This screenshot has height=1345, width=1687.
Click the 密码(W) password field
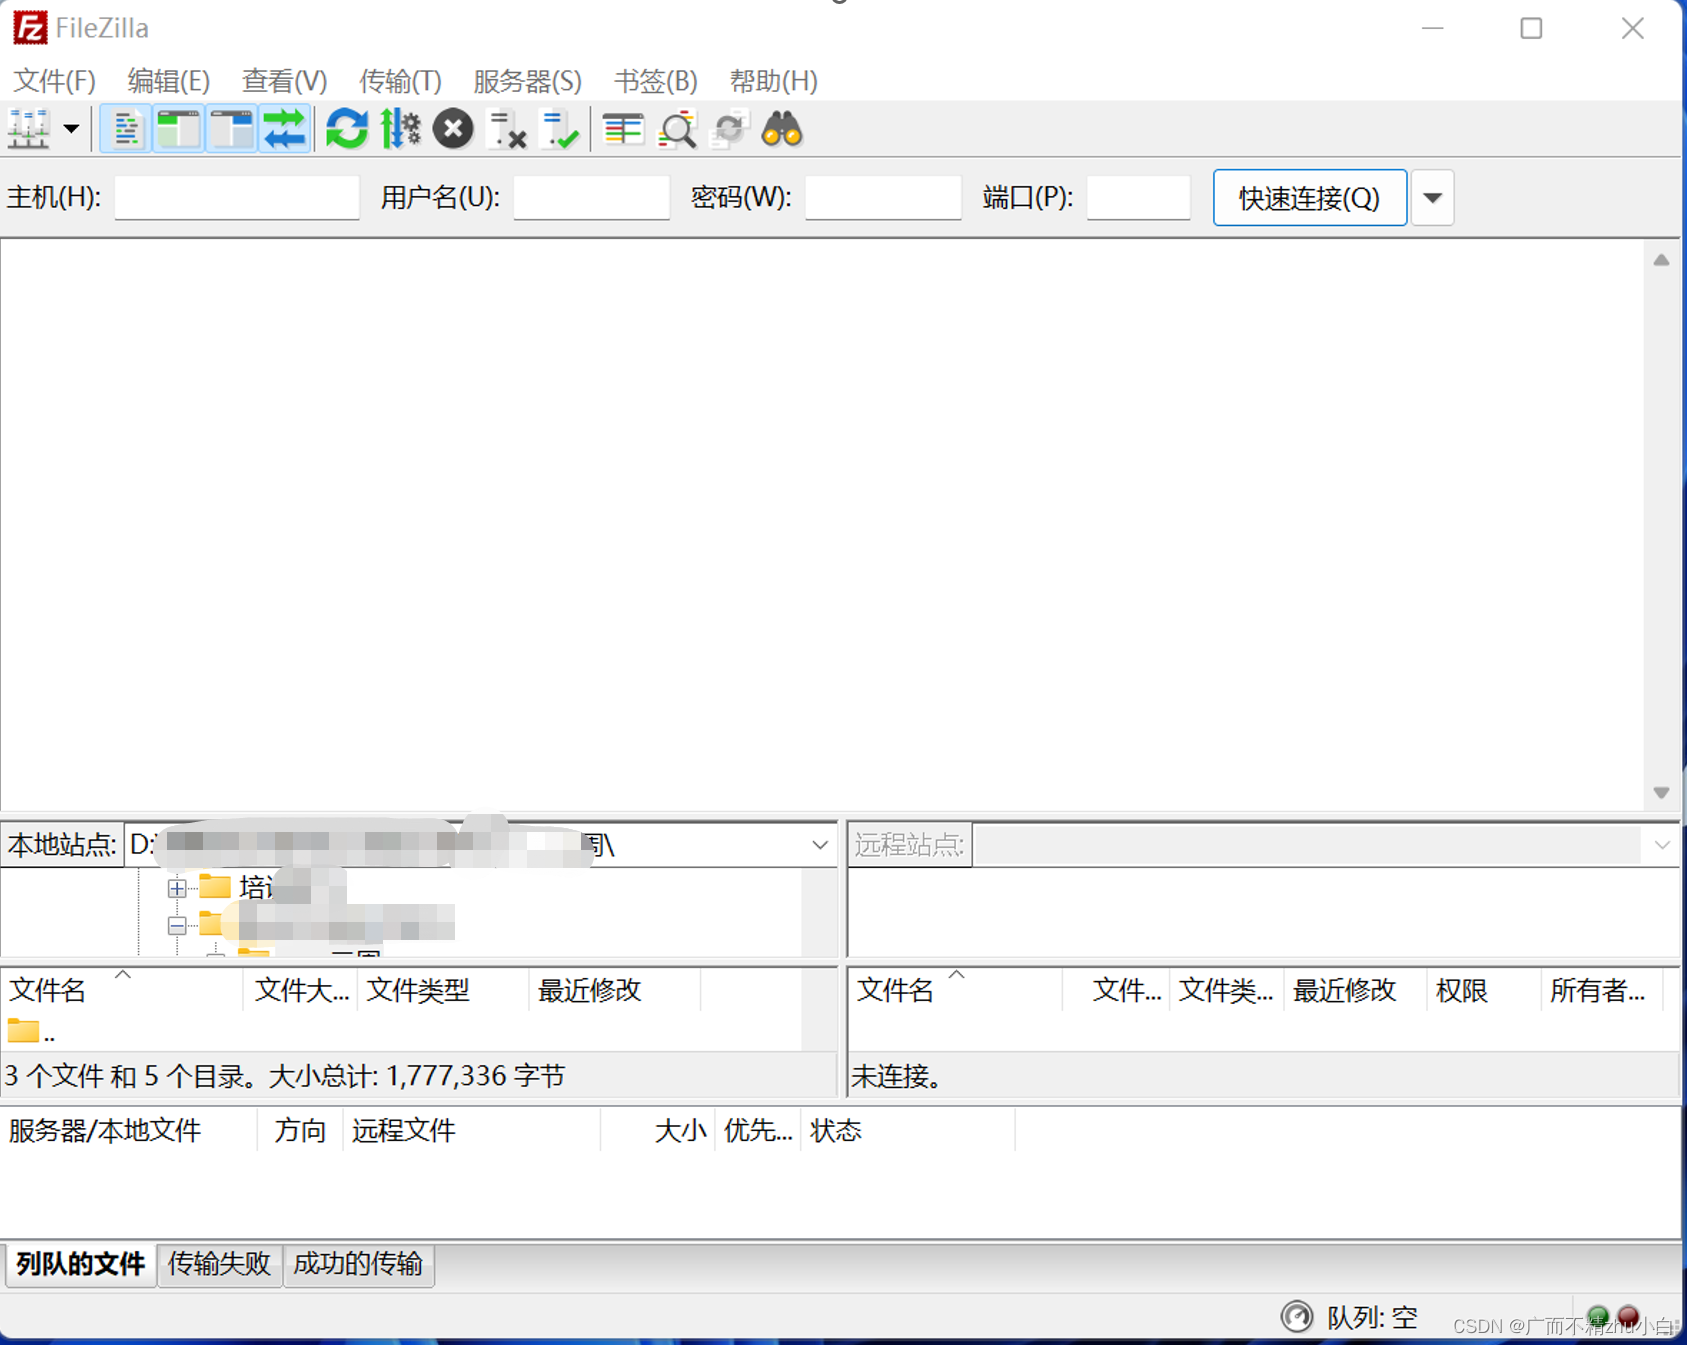coord(883,197)
